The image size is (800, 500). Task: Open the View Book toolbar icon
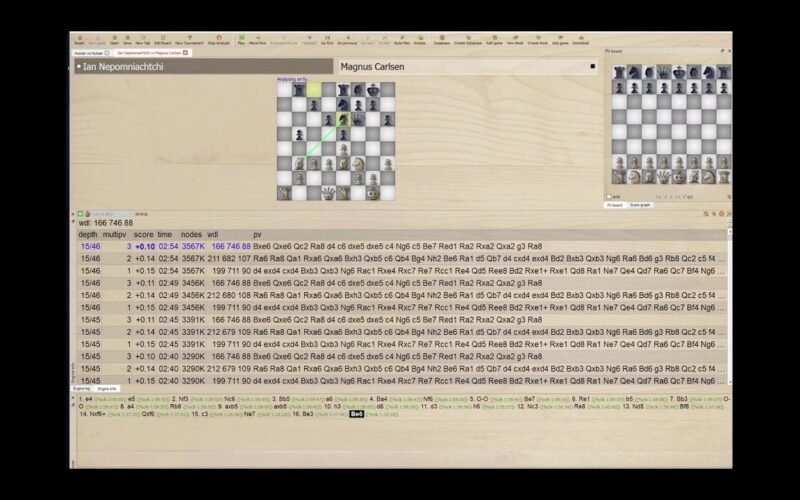tap(515, 40)
